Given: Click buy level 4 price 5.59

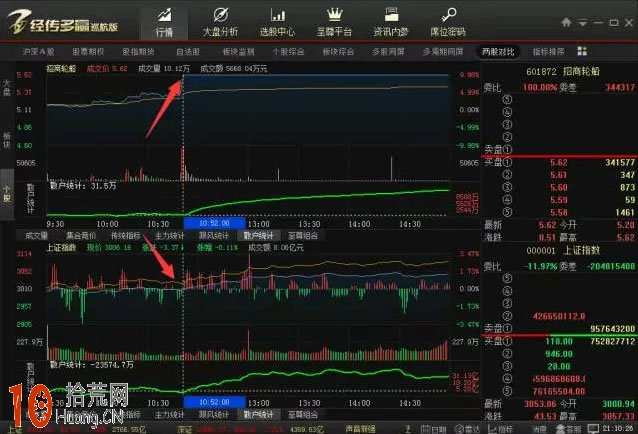Looking at the screenshot, I should click(x=558, y=200).
